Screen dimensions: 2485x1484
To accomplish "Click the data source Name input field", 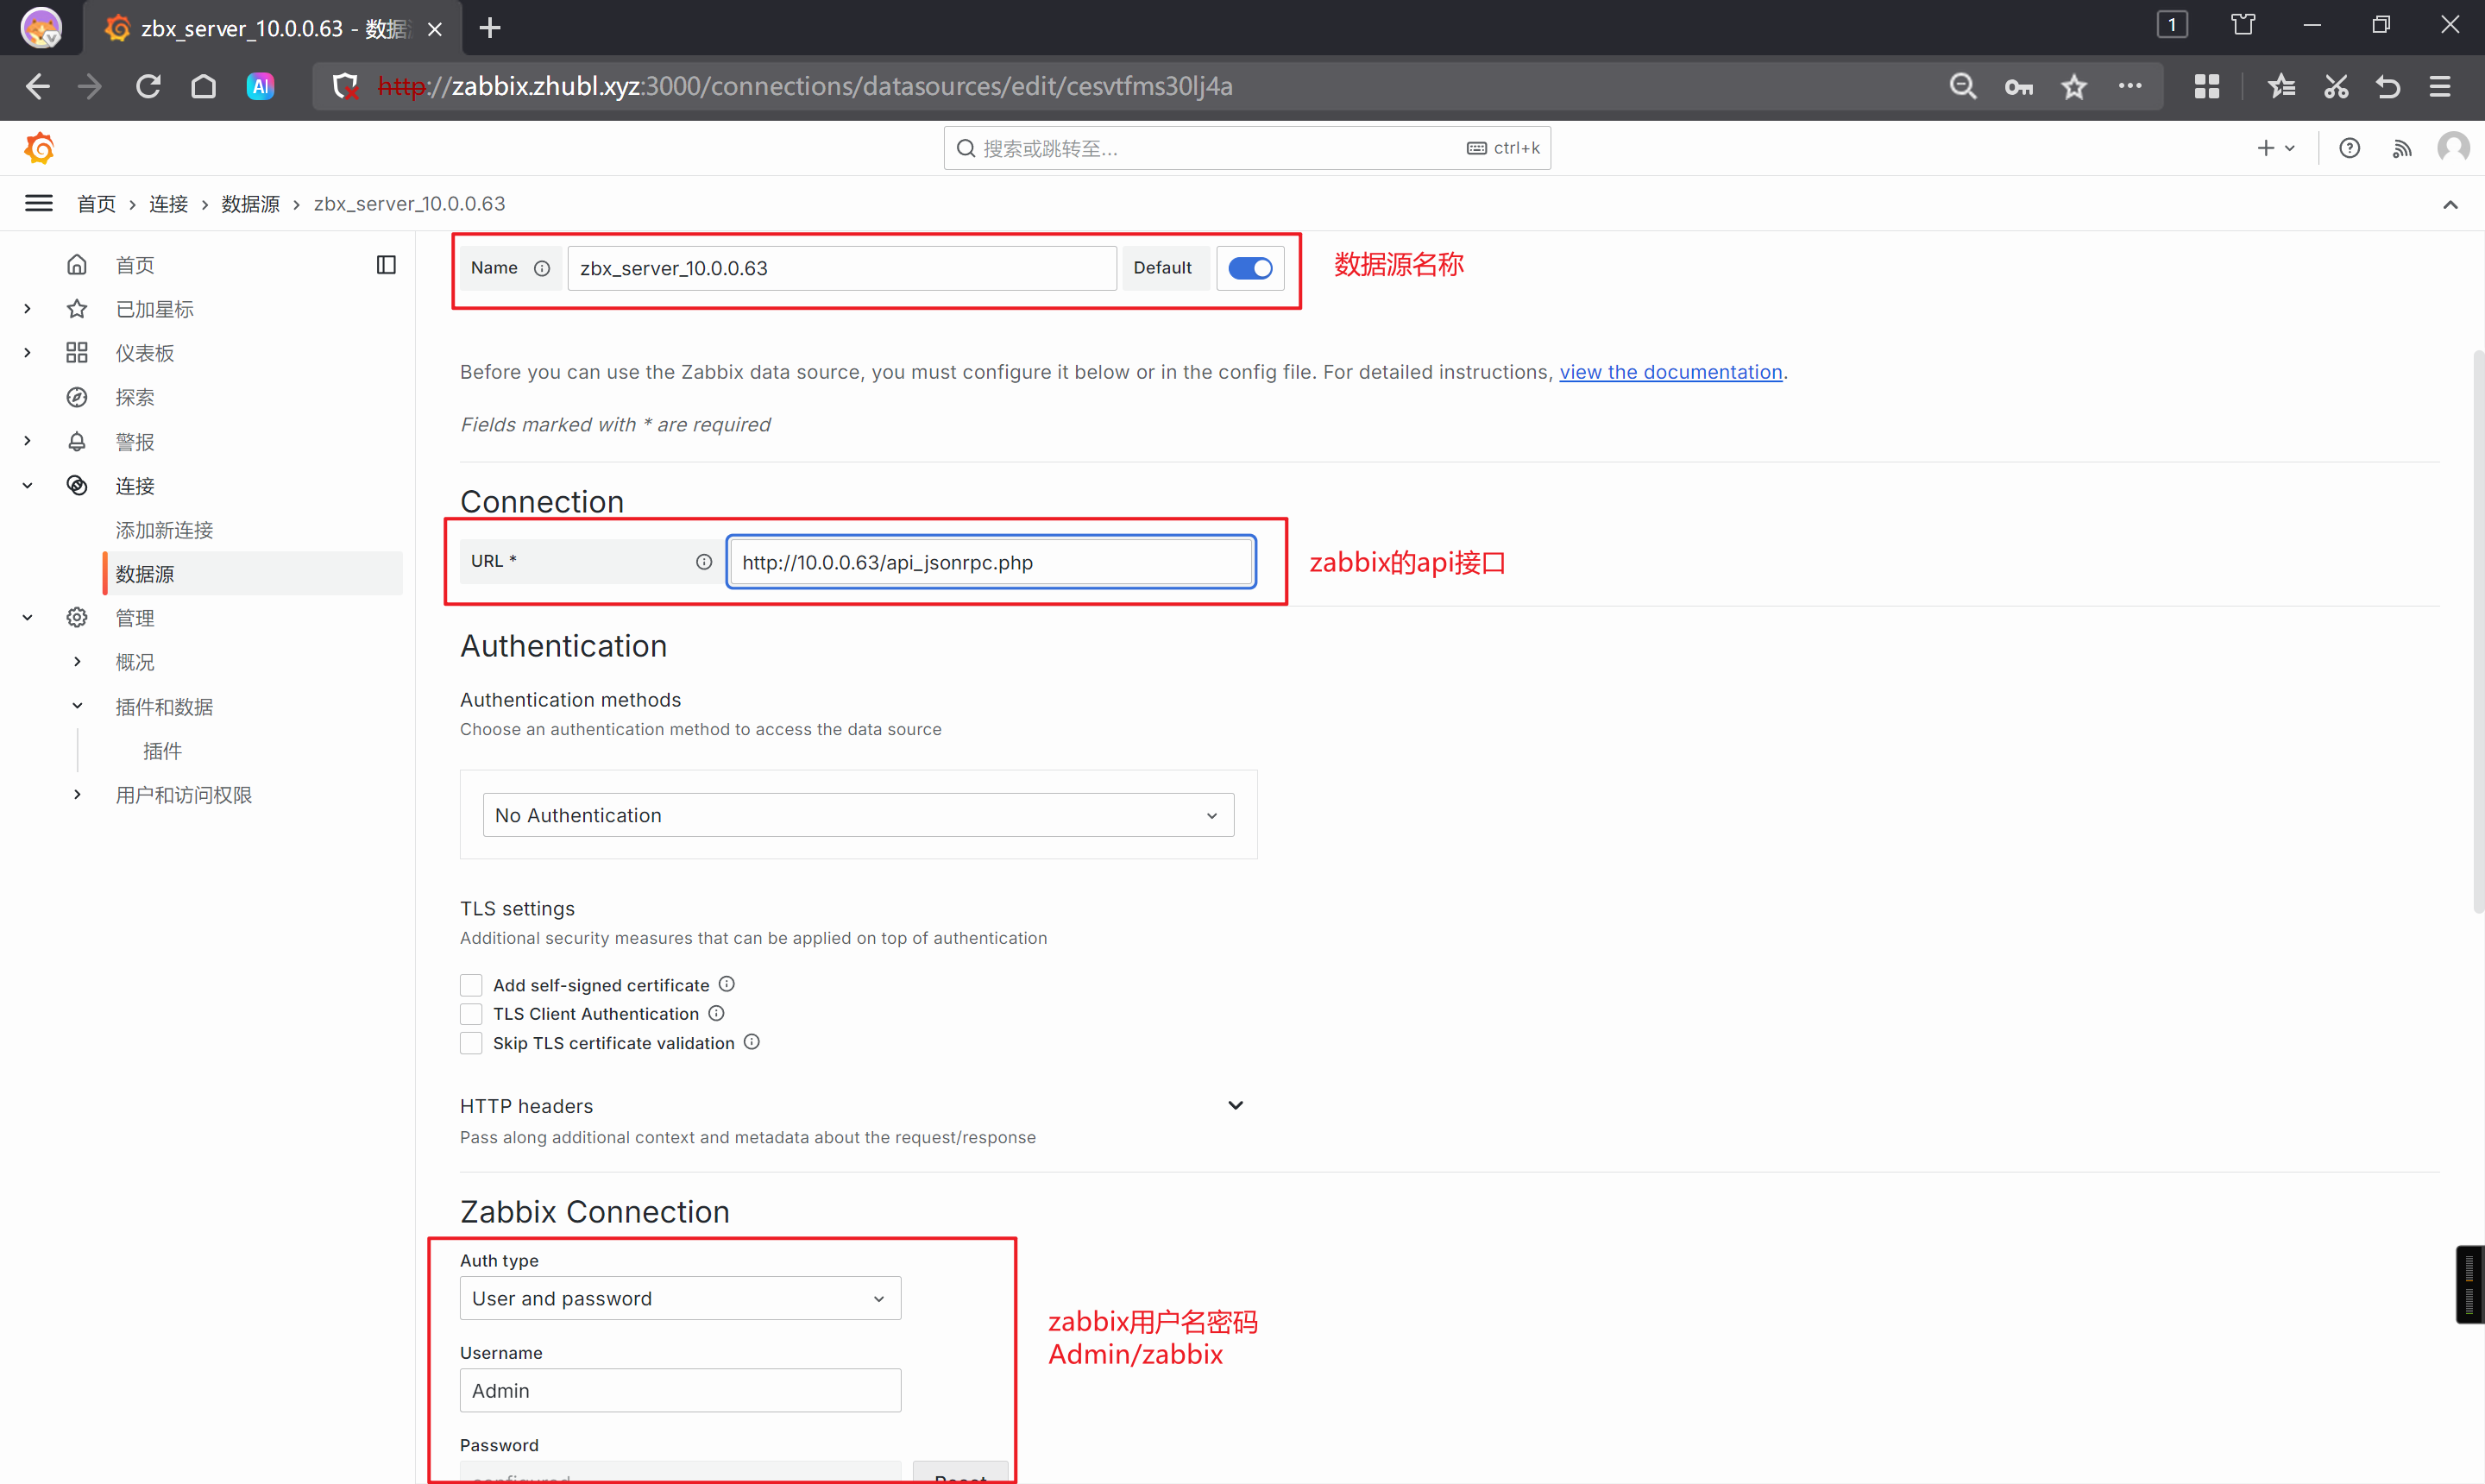I will pyautogui.click(x=842, y=268).
